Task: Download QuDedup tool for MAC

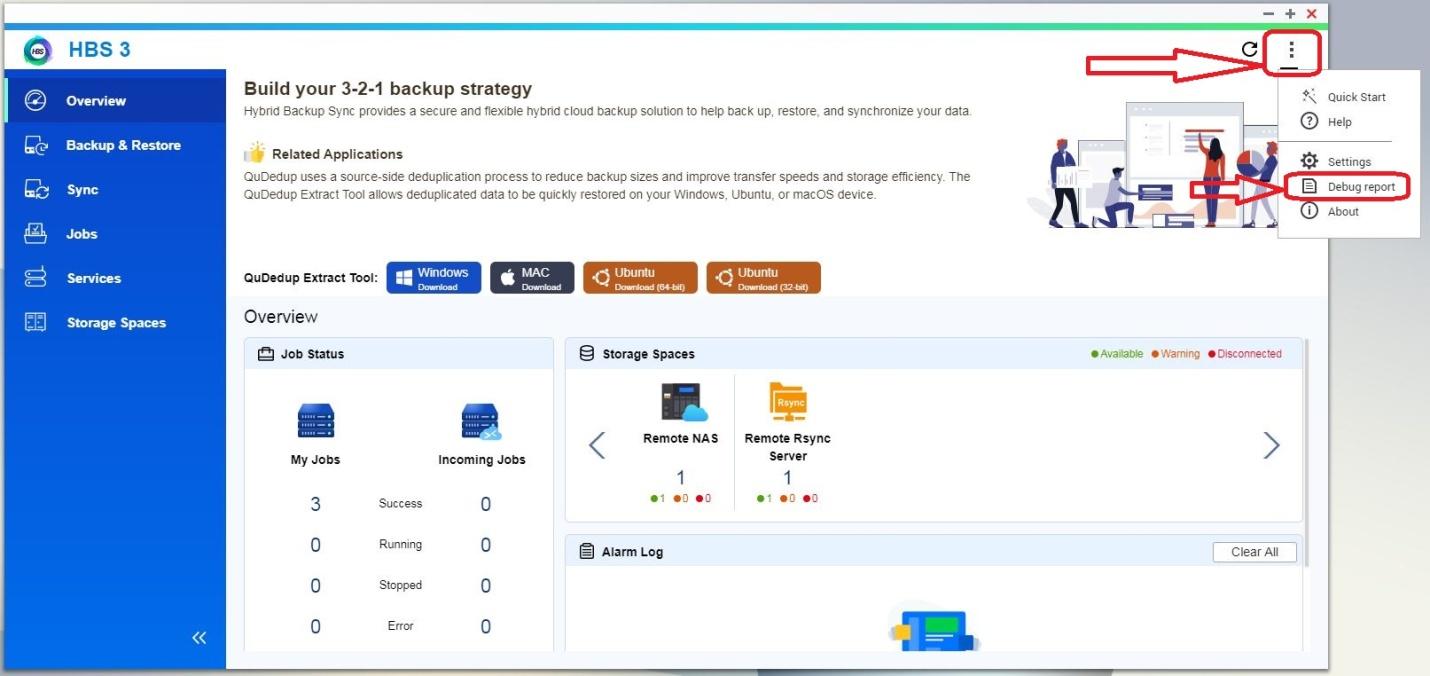Action: 532,278
